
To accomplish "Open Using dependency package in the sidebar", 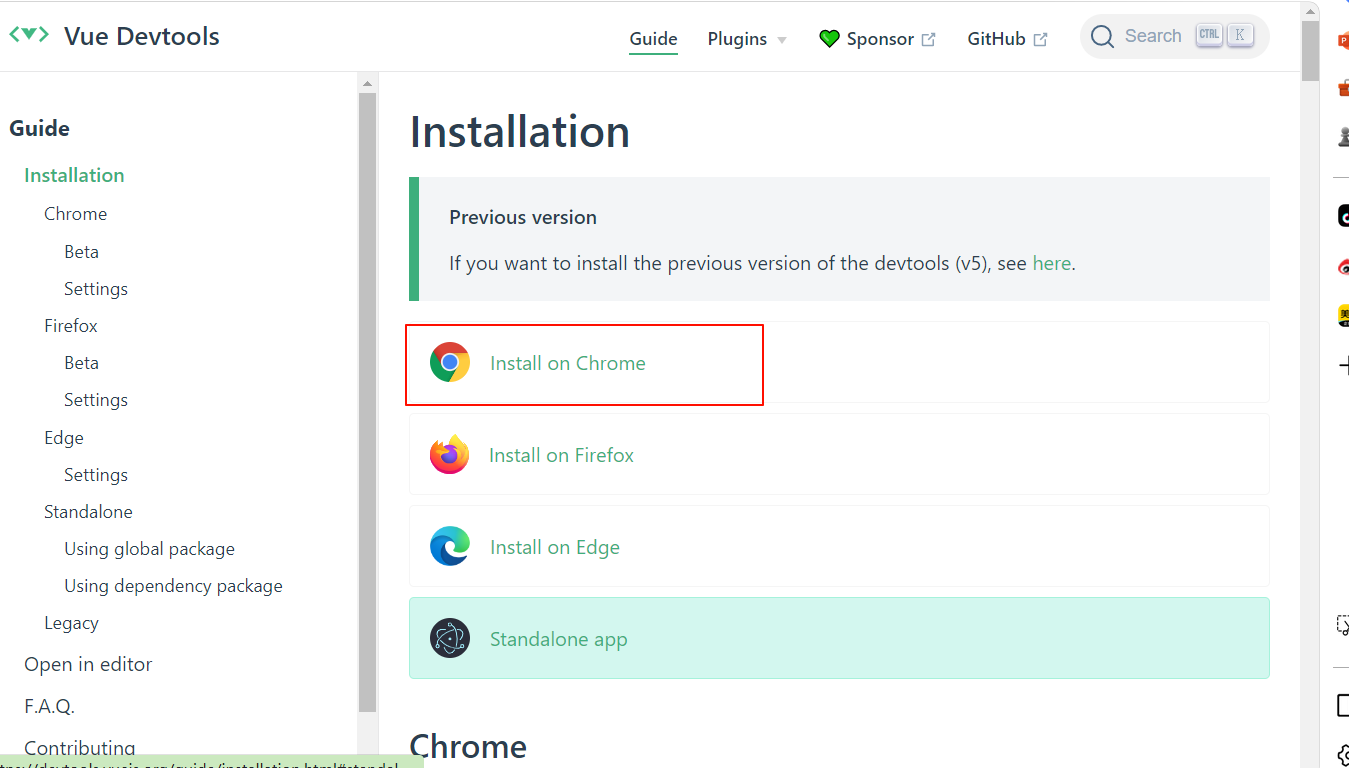I will [x=173, y=586].
